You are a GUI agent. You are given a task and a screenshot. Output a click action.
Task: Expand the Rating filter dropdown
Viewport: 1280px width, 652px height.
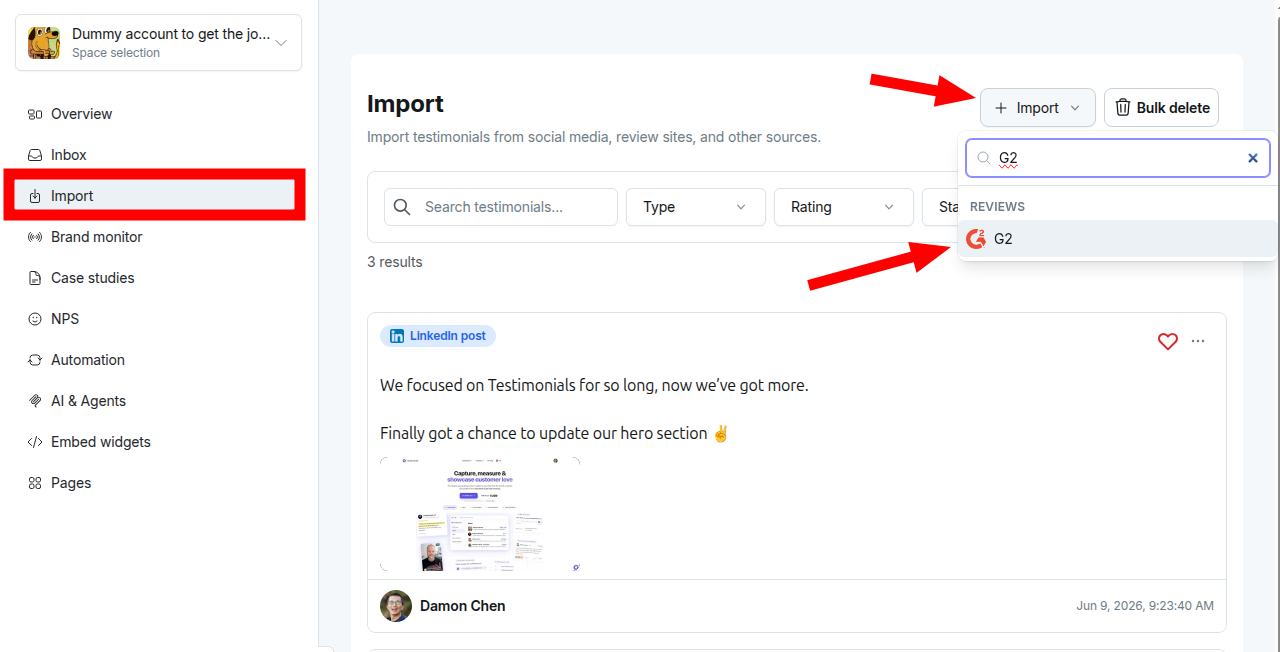(844, 207)
